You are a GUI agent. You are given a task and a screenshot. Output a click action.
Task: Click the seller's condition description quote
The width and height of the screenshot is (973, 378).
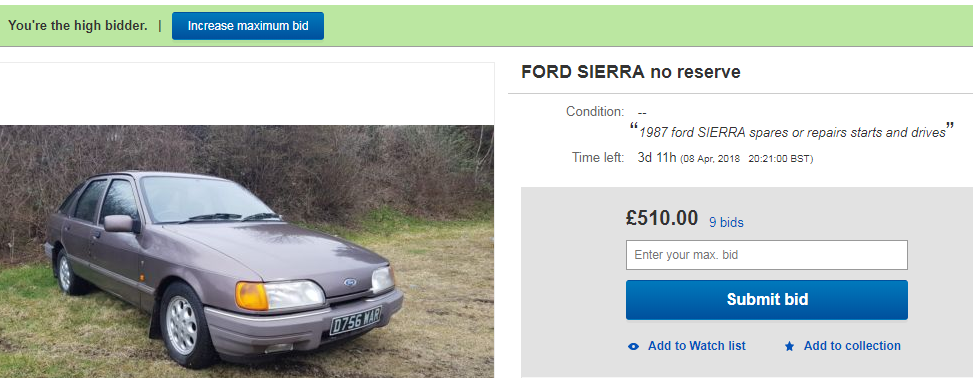[x=791, y=132]
